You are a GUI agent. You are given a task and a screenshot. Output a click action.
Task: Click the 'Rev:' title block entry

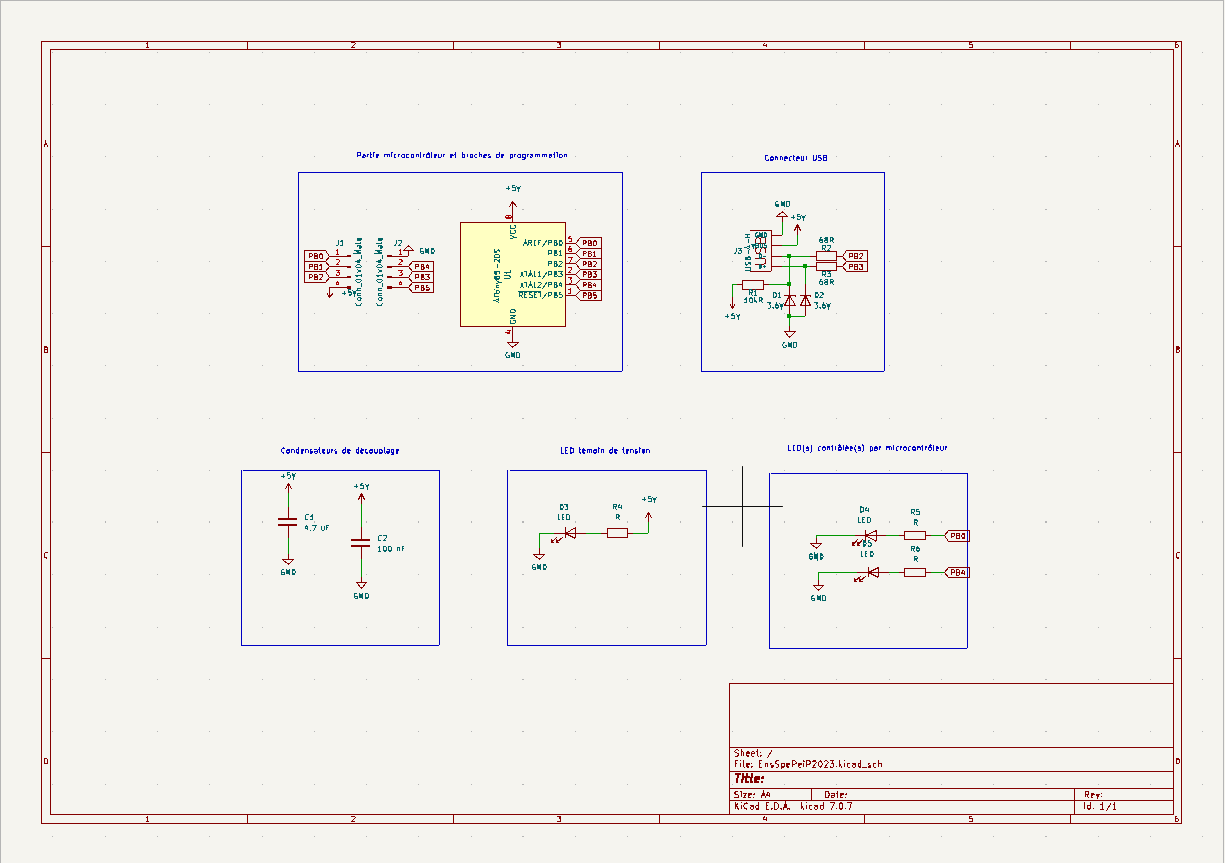[1093, 794]
